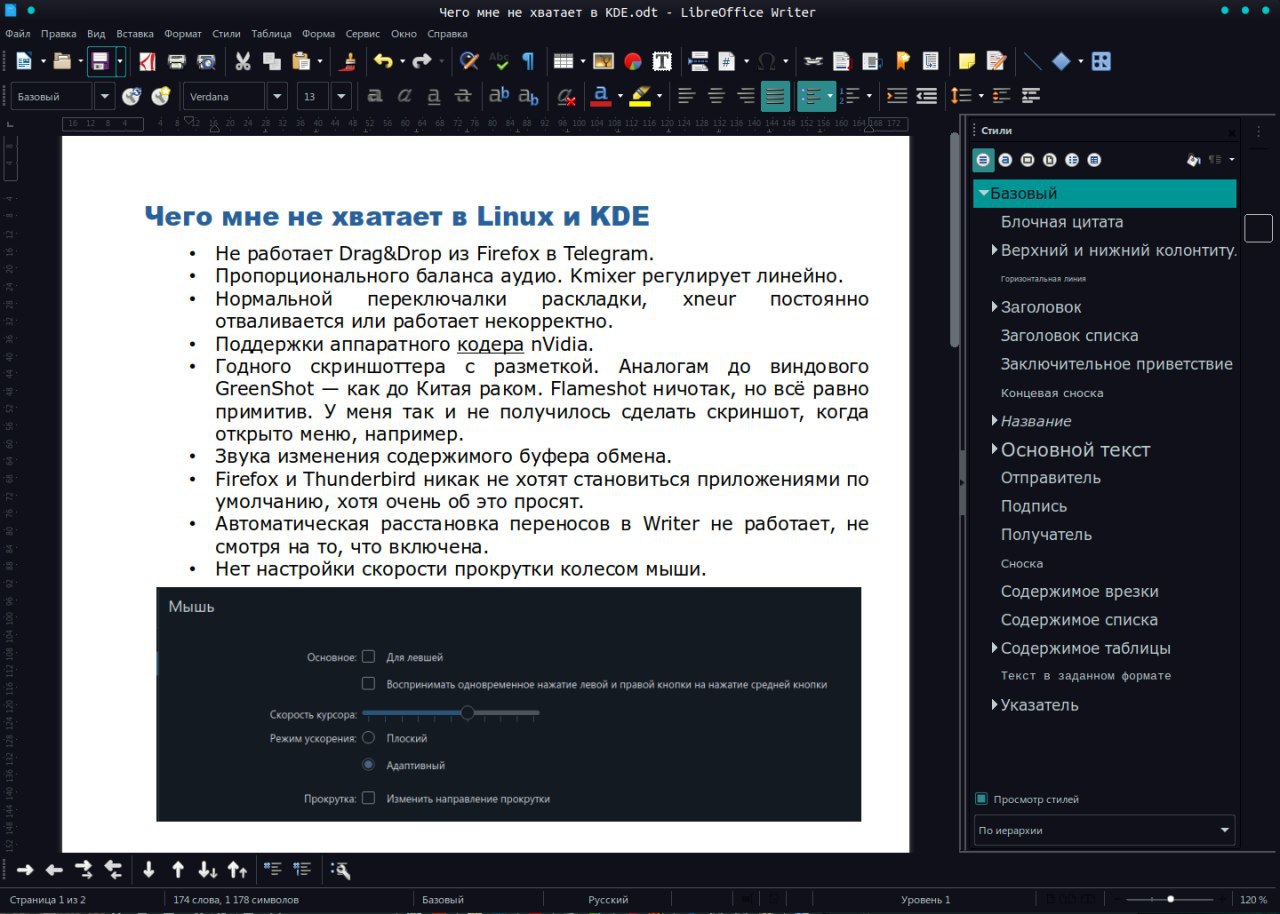Open the Сервис menu

363,34
